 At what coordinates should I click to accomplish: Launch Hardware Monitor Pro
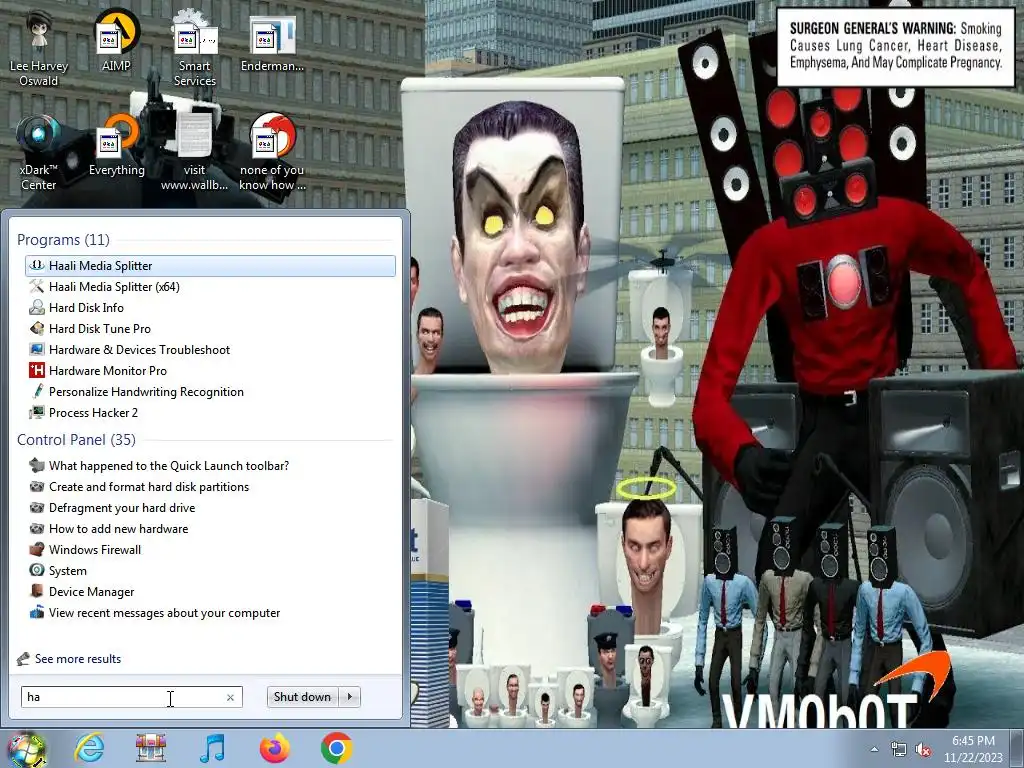click(x=210, y=370)
